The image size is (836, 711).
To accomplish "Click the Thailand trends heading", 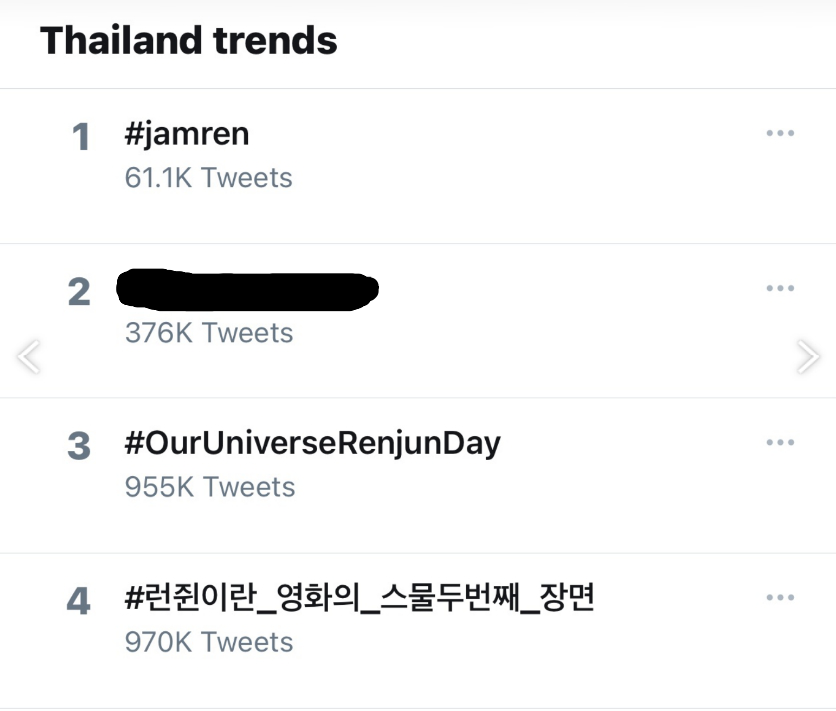I will click(x=188, y=41).
